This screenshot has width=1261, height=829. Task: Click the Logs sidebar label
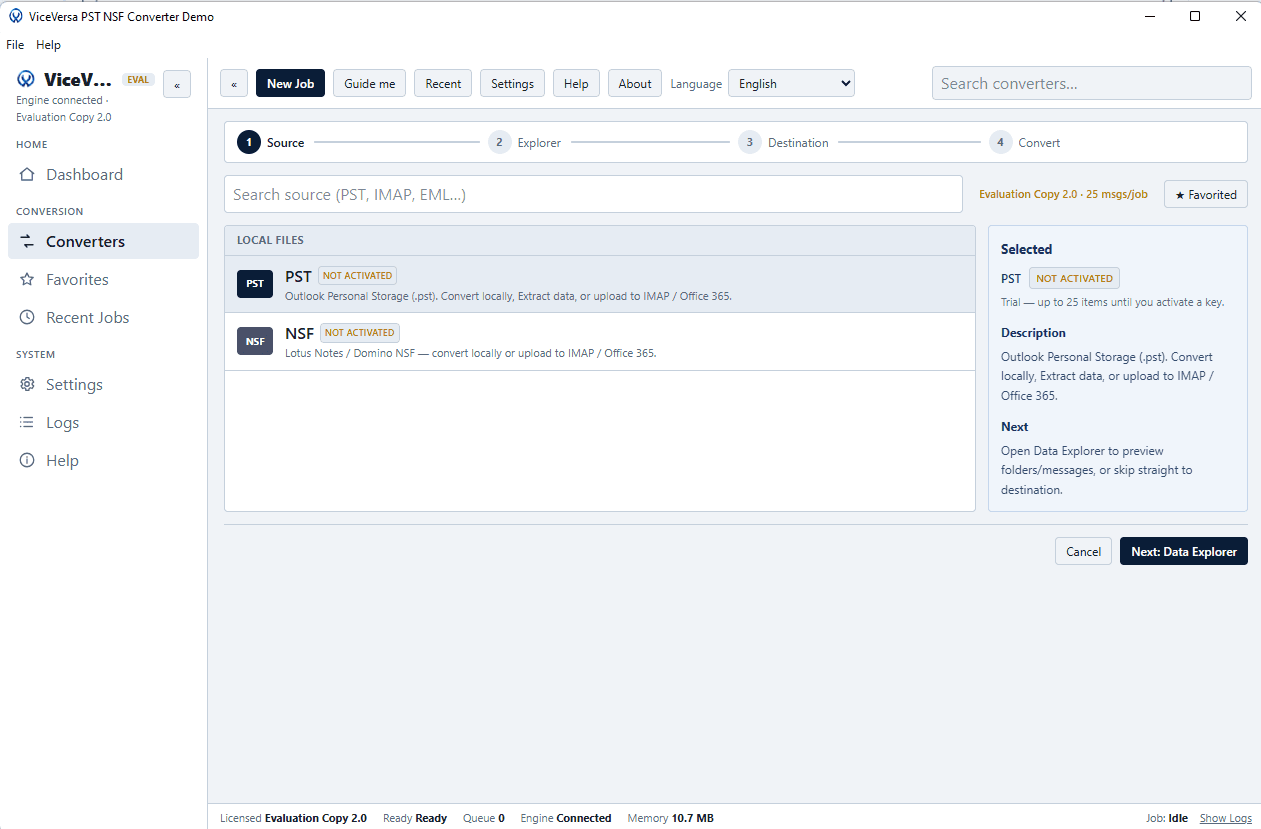coord(62,423)
